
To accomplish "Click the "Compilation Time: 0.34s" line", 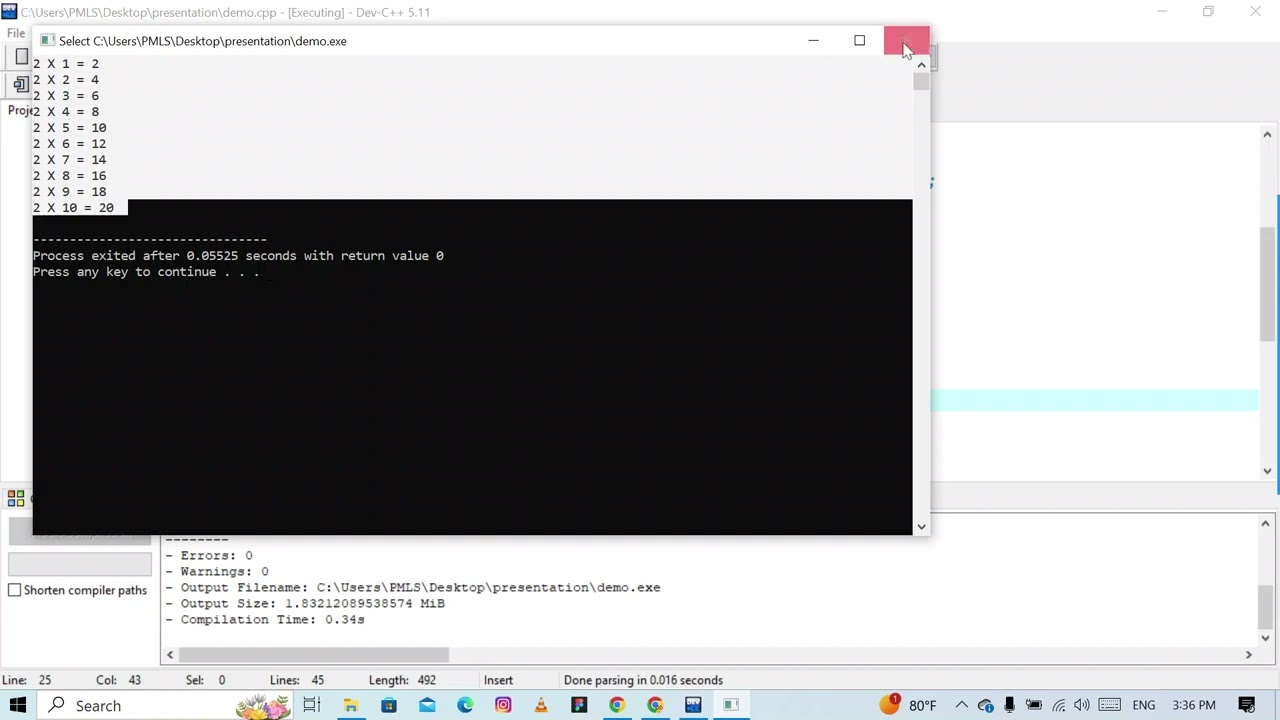I will point(265,619).
